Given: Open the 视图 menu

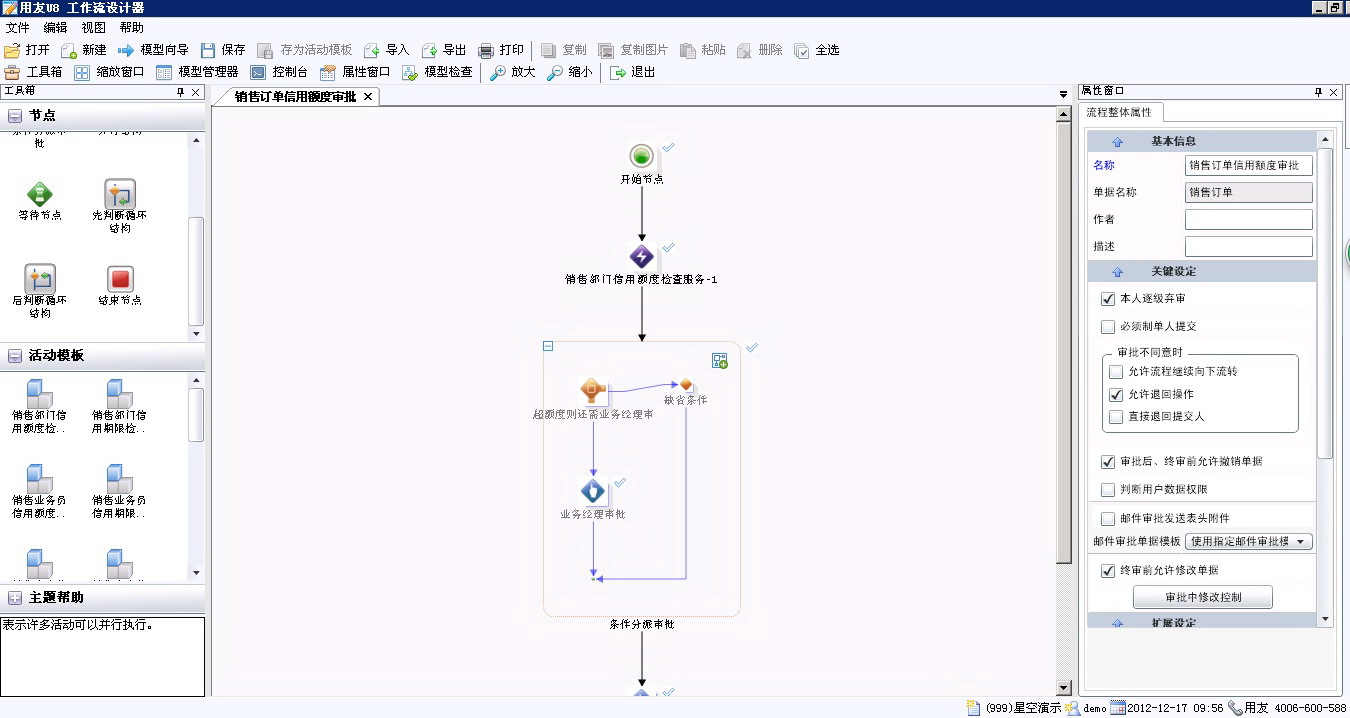Looking at the screenshot, I should click(93, 28).
